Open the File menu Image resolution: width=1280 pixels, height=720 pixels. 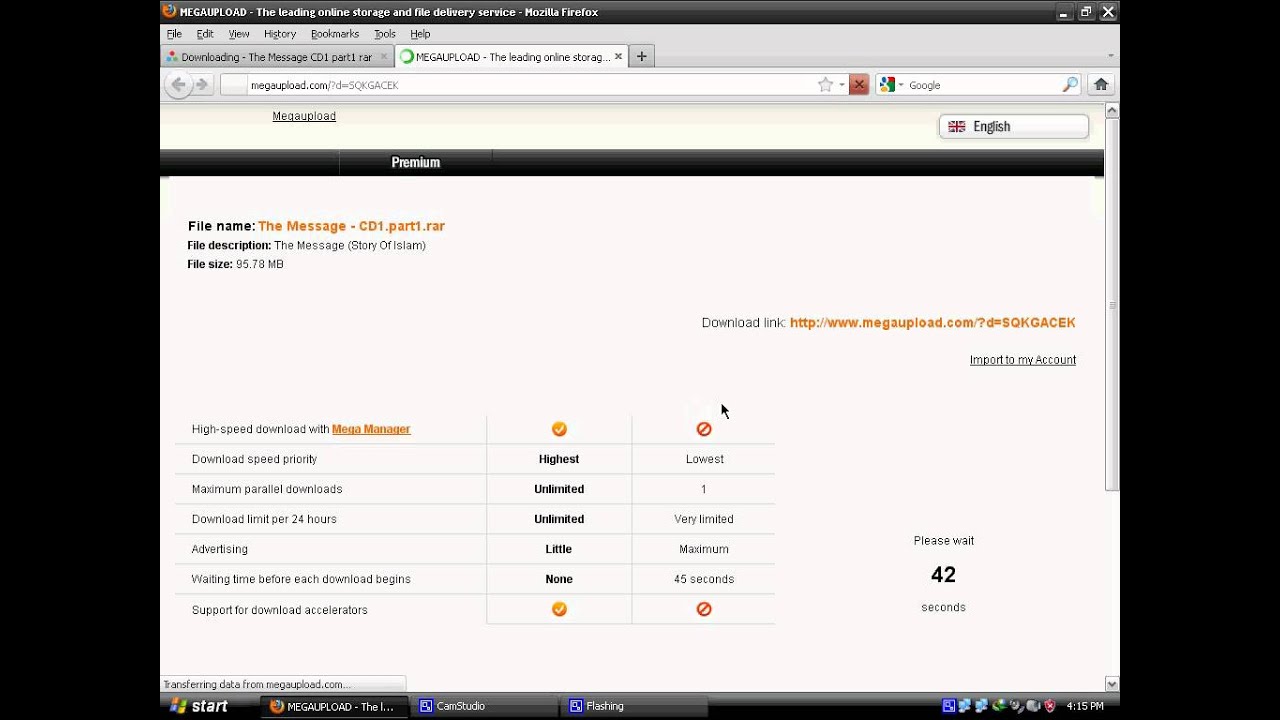(x=174, y=34)
